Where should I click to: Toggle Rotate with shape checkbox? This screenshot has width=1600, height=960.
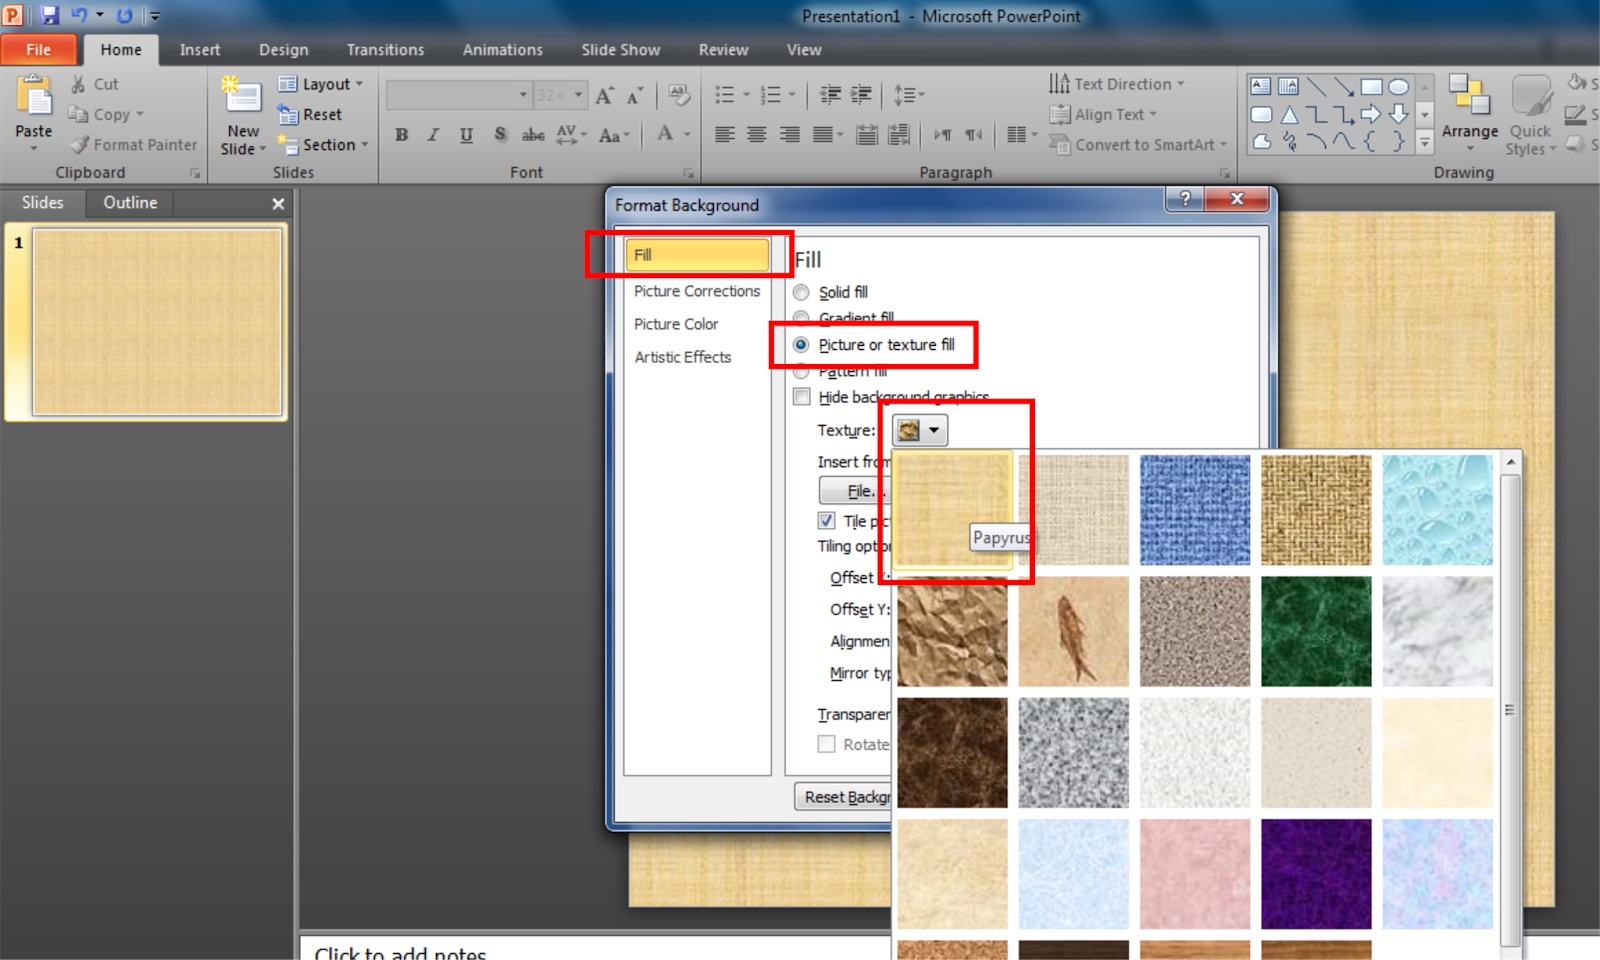[827, 745]
